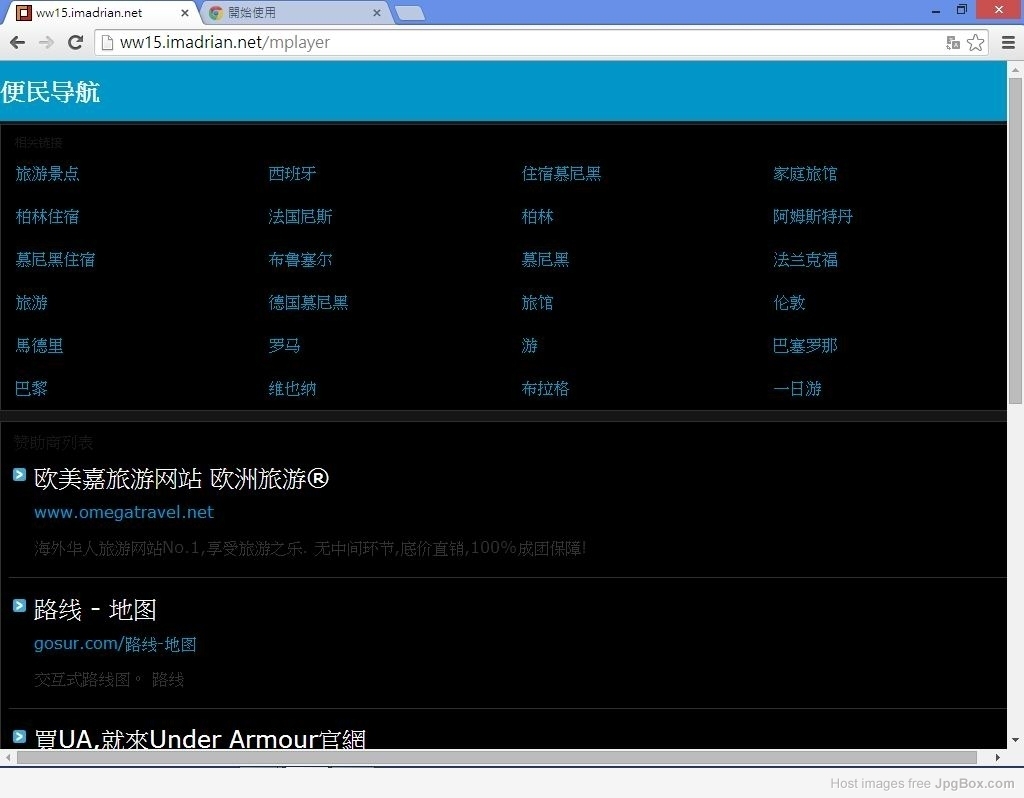The image size is (1024, 798).
Task: Open the 買UA,就來Under Armour官網 ad title
Action: [200, 739]
